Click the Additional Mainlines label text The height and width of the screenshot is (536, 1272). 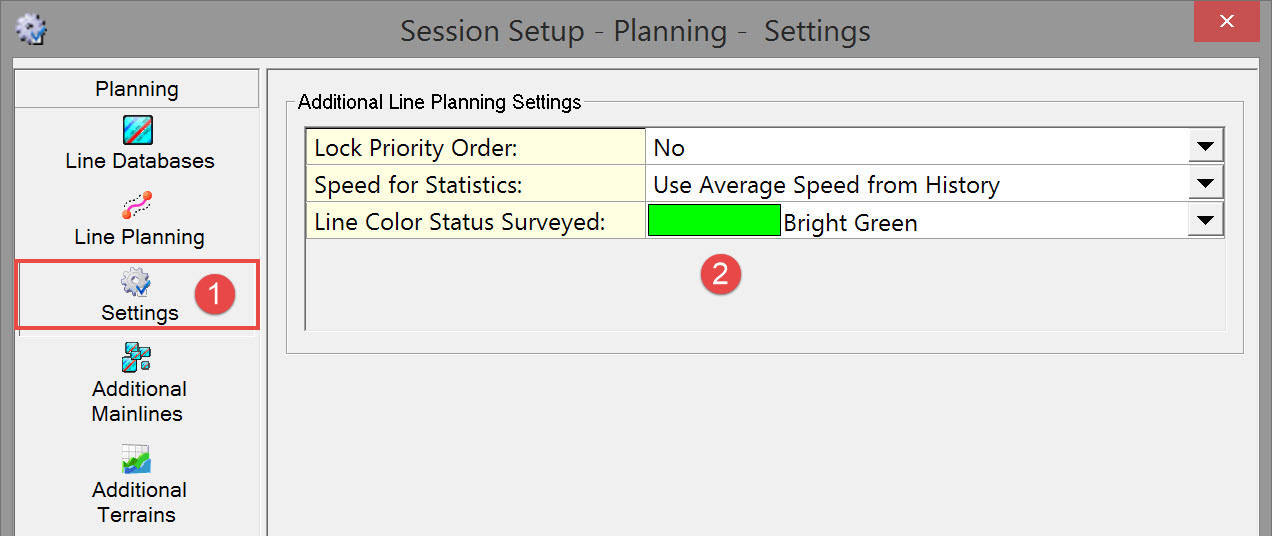(x=139, y=401)
